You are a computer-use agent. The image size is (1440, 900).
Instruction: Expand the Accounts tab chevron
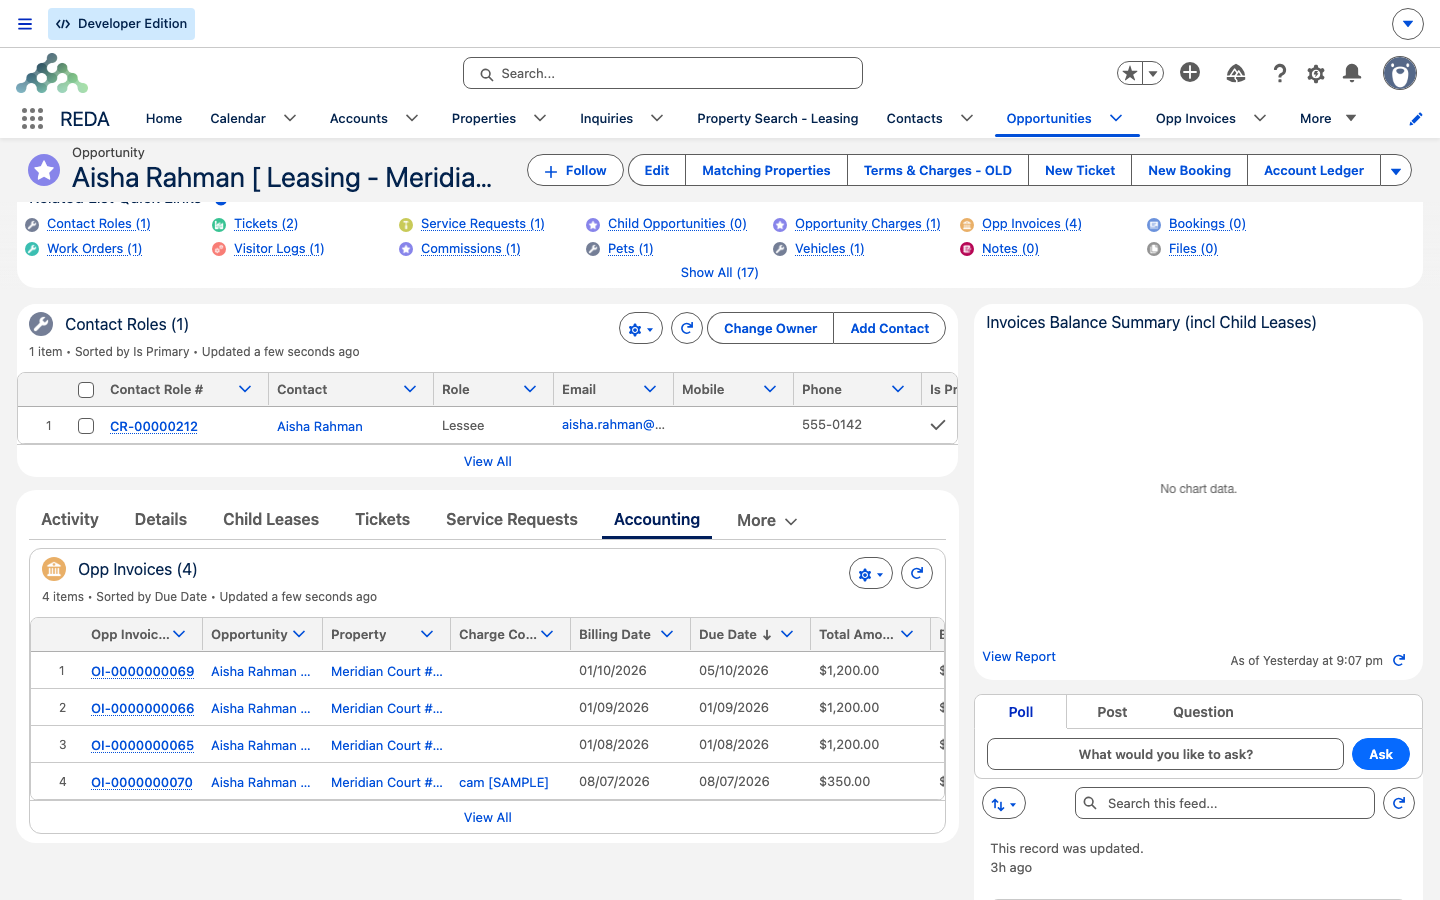[x=412, y=118]
